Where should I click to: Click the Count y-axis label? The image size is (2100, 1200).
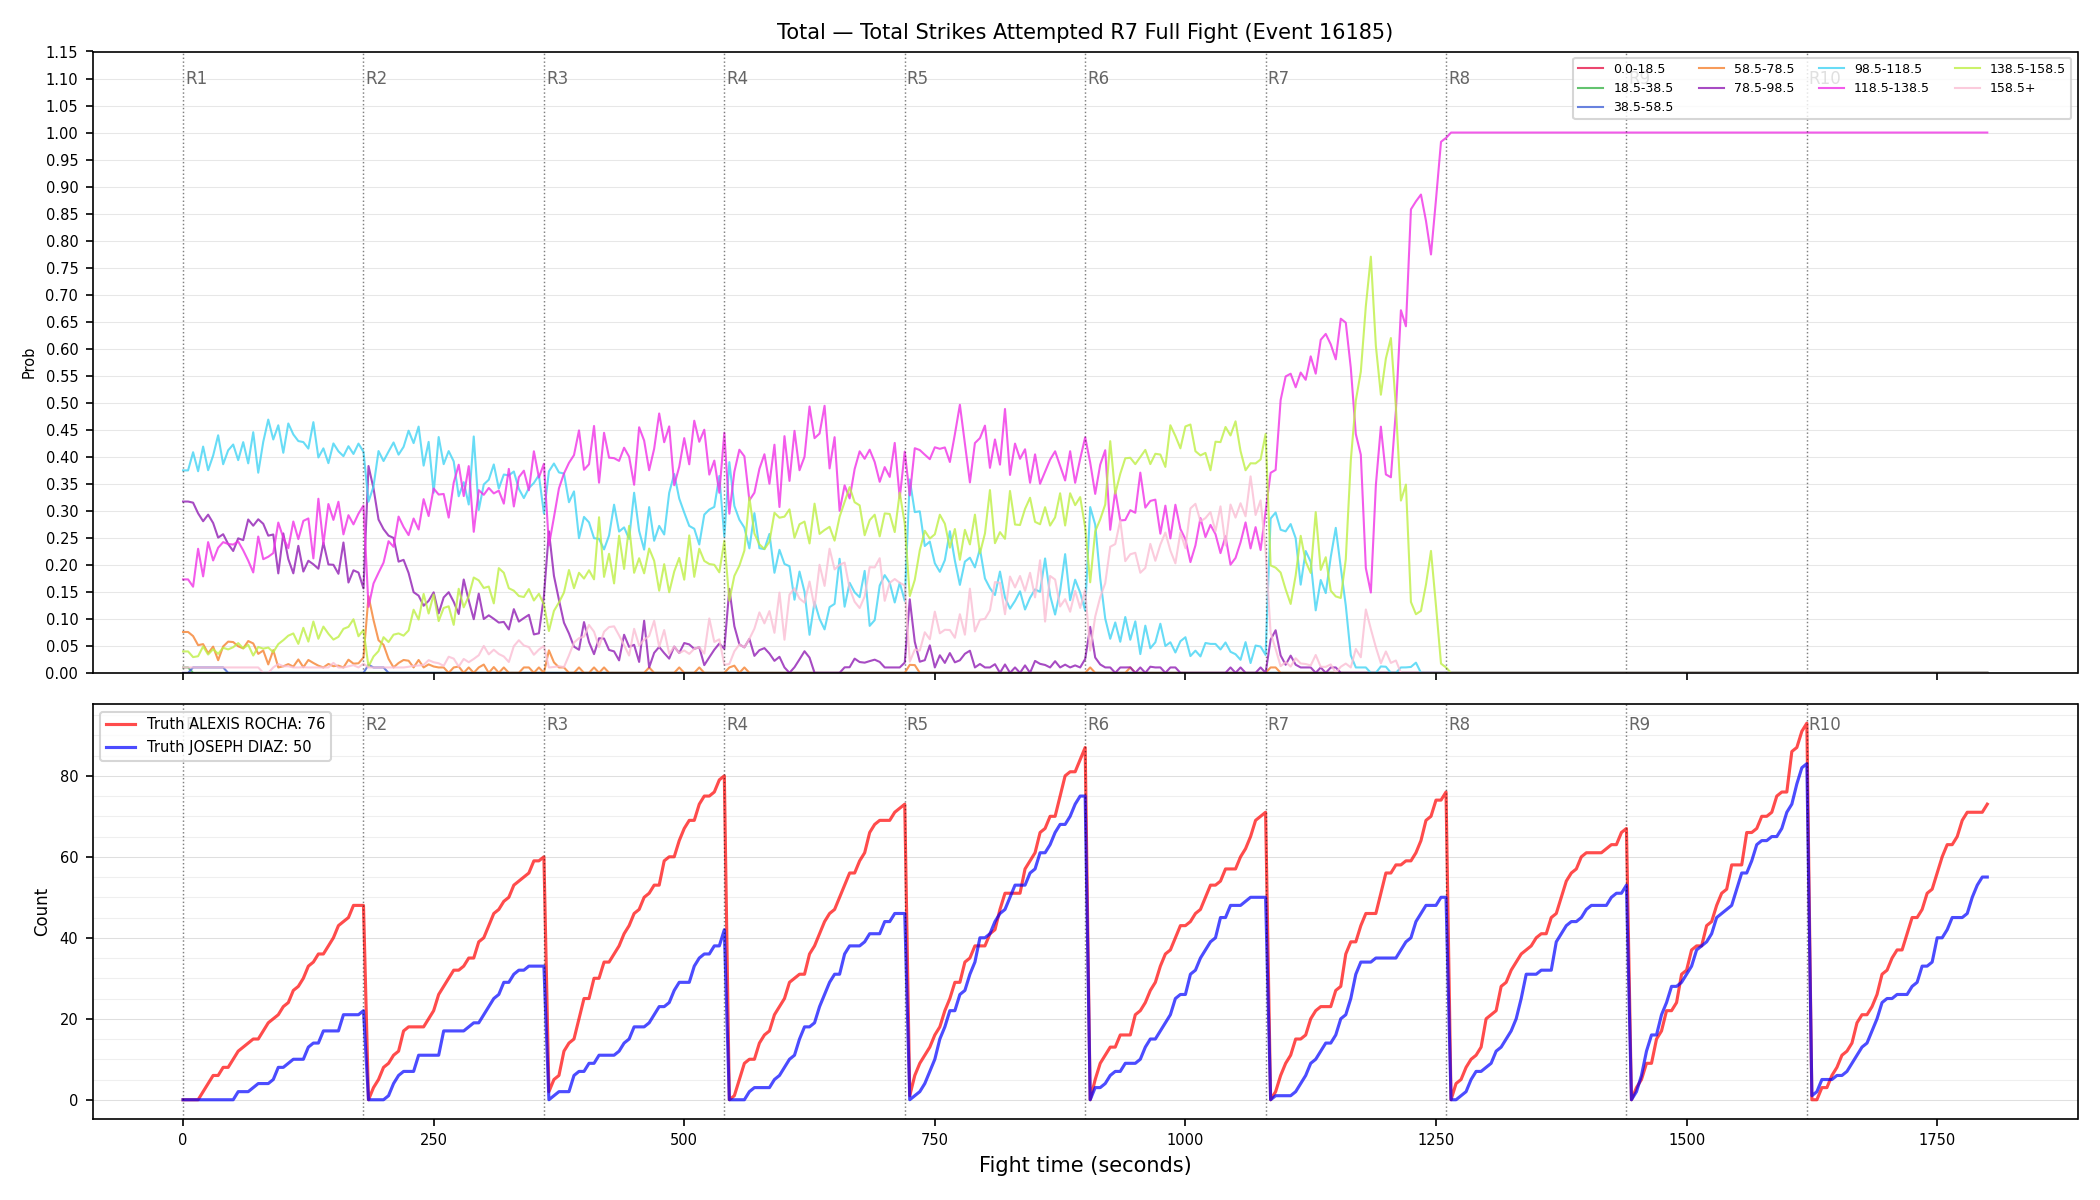(x=41, y=912)
